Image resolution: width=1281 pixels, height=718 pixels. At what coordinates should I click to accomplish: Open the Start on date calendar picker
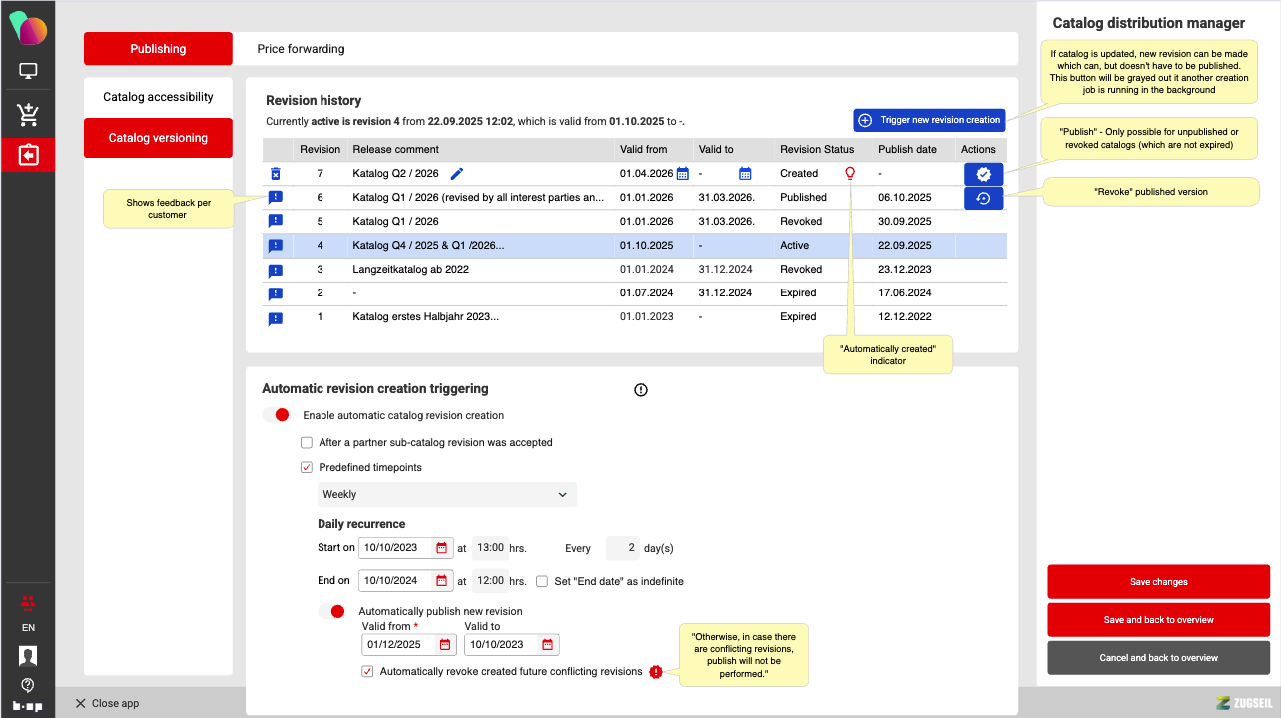tap(441, 548)
